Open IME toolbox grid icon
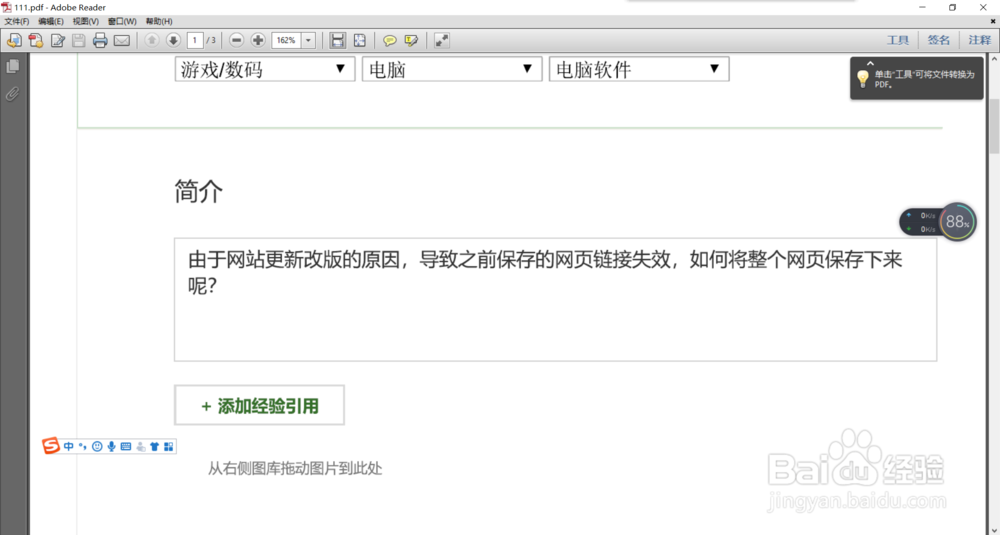Viewport: 1000px width, 535px height. pyautogui.click(x=168, y=446)
